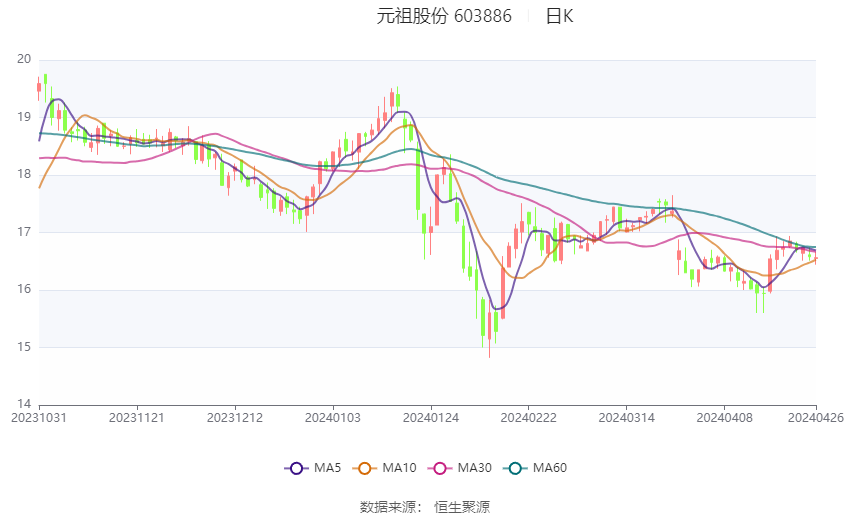The image size is (850, 517).
Task: Click the 15 price axis label
Action: pyautogui.click(x=24, y=347)
